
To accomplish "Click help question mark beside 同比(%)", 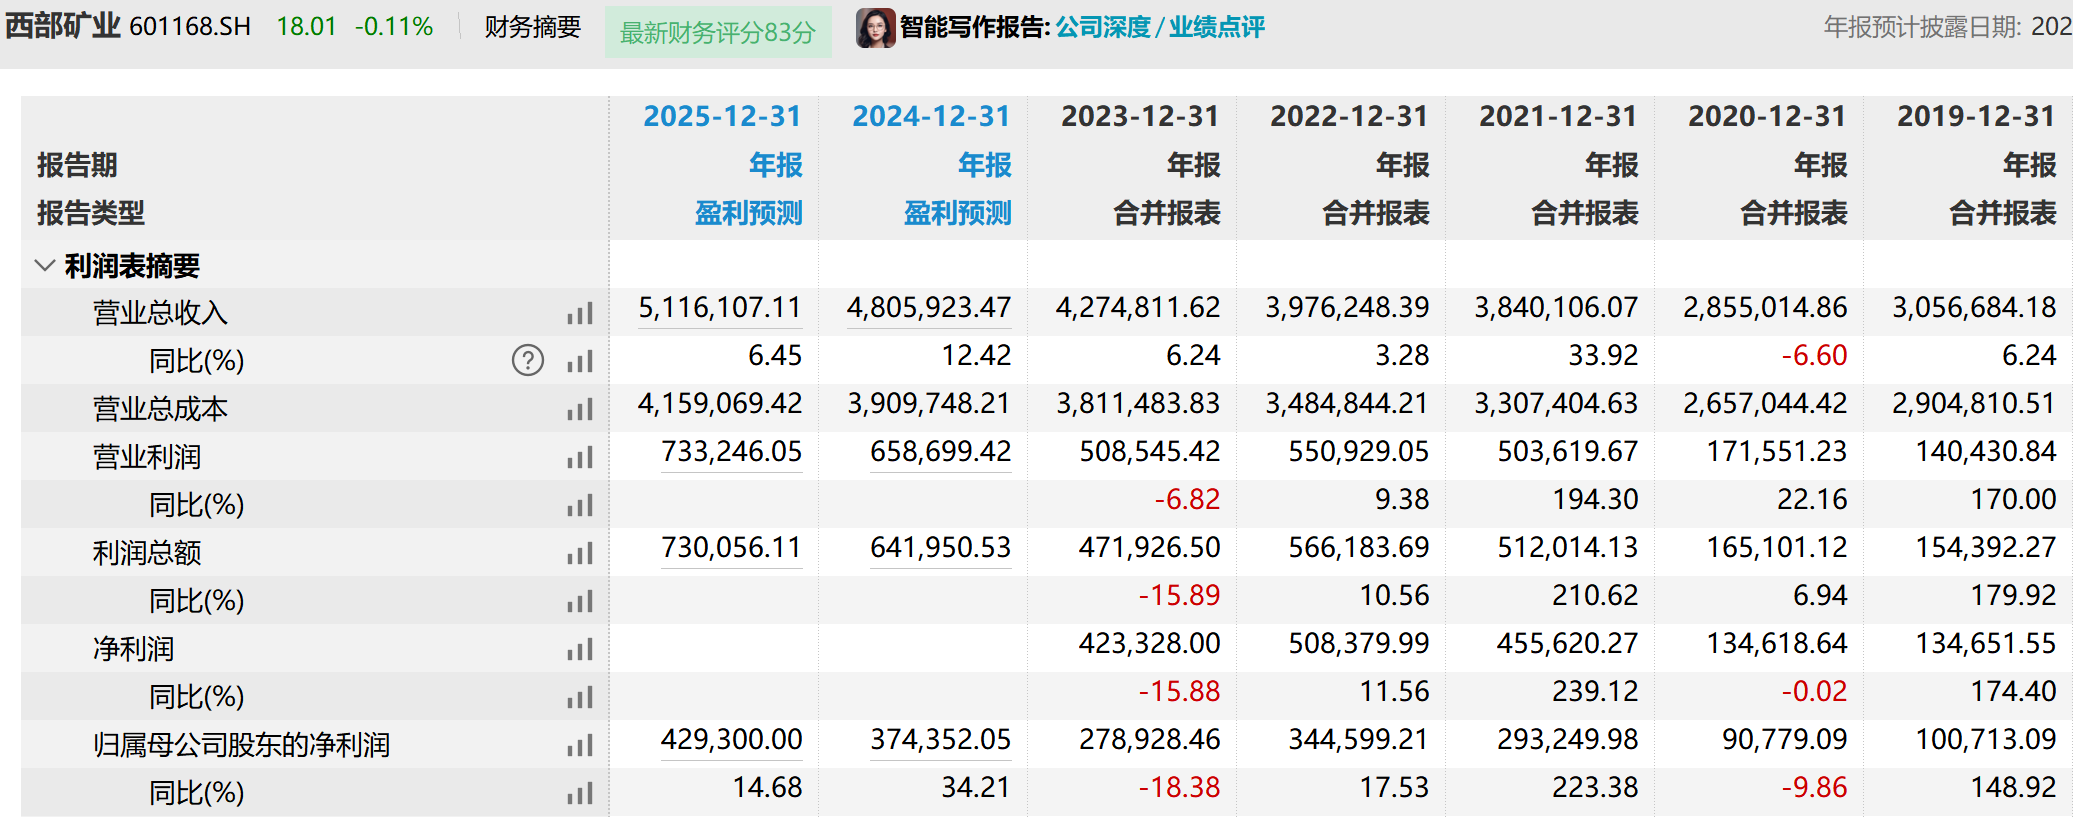I will coord(528,360).
